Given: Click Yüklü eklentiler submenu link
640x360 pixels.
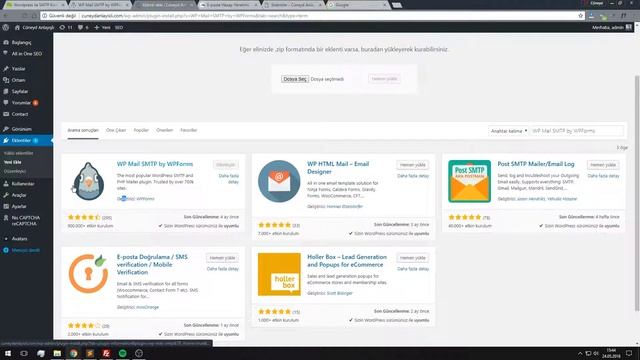Looking at the screenshot, I should 18,153.
